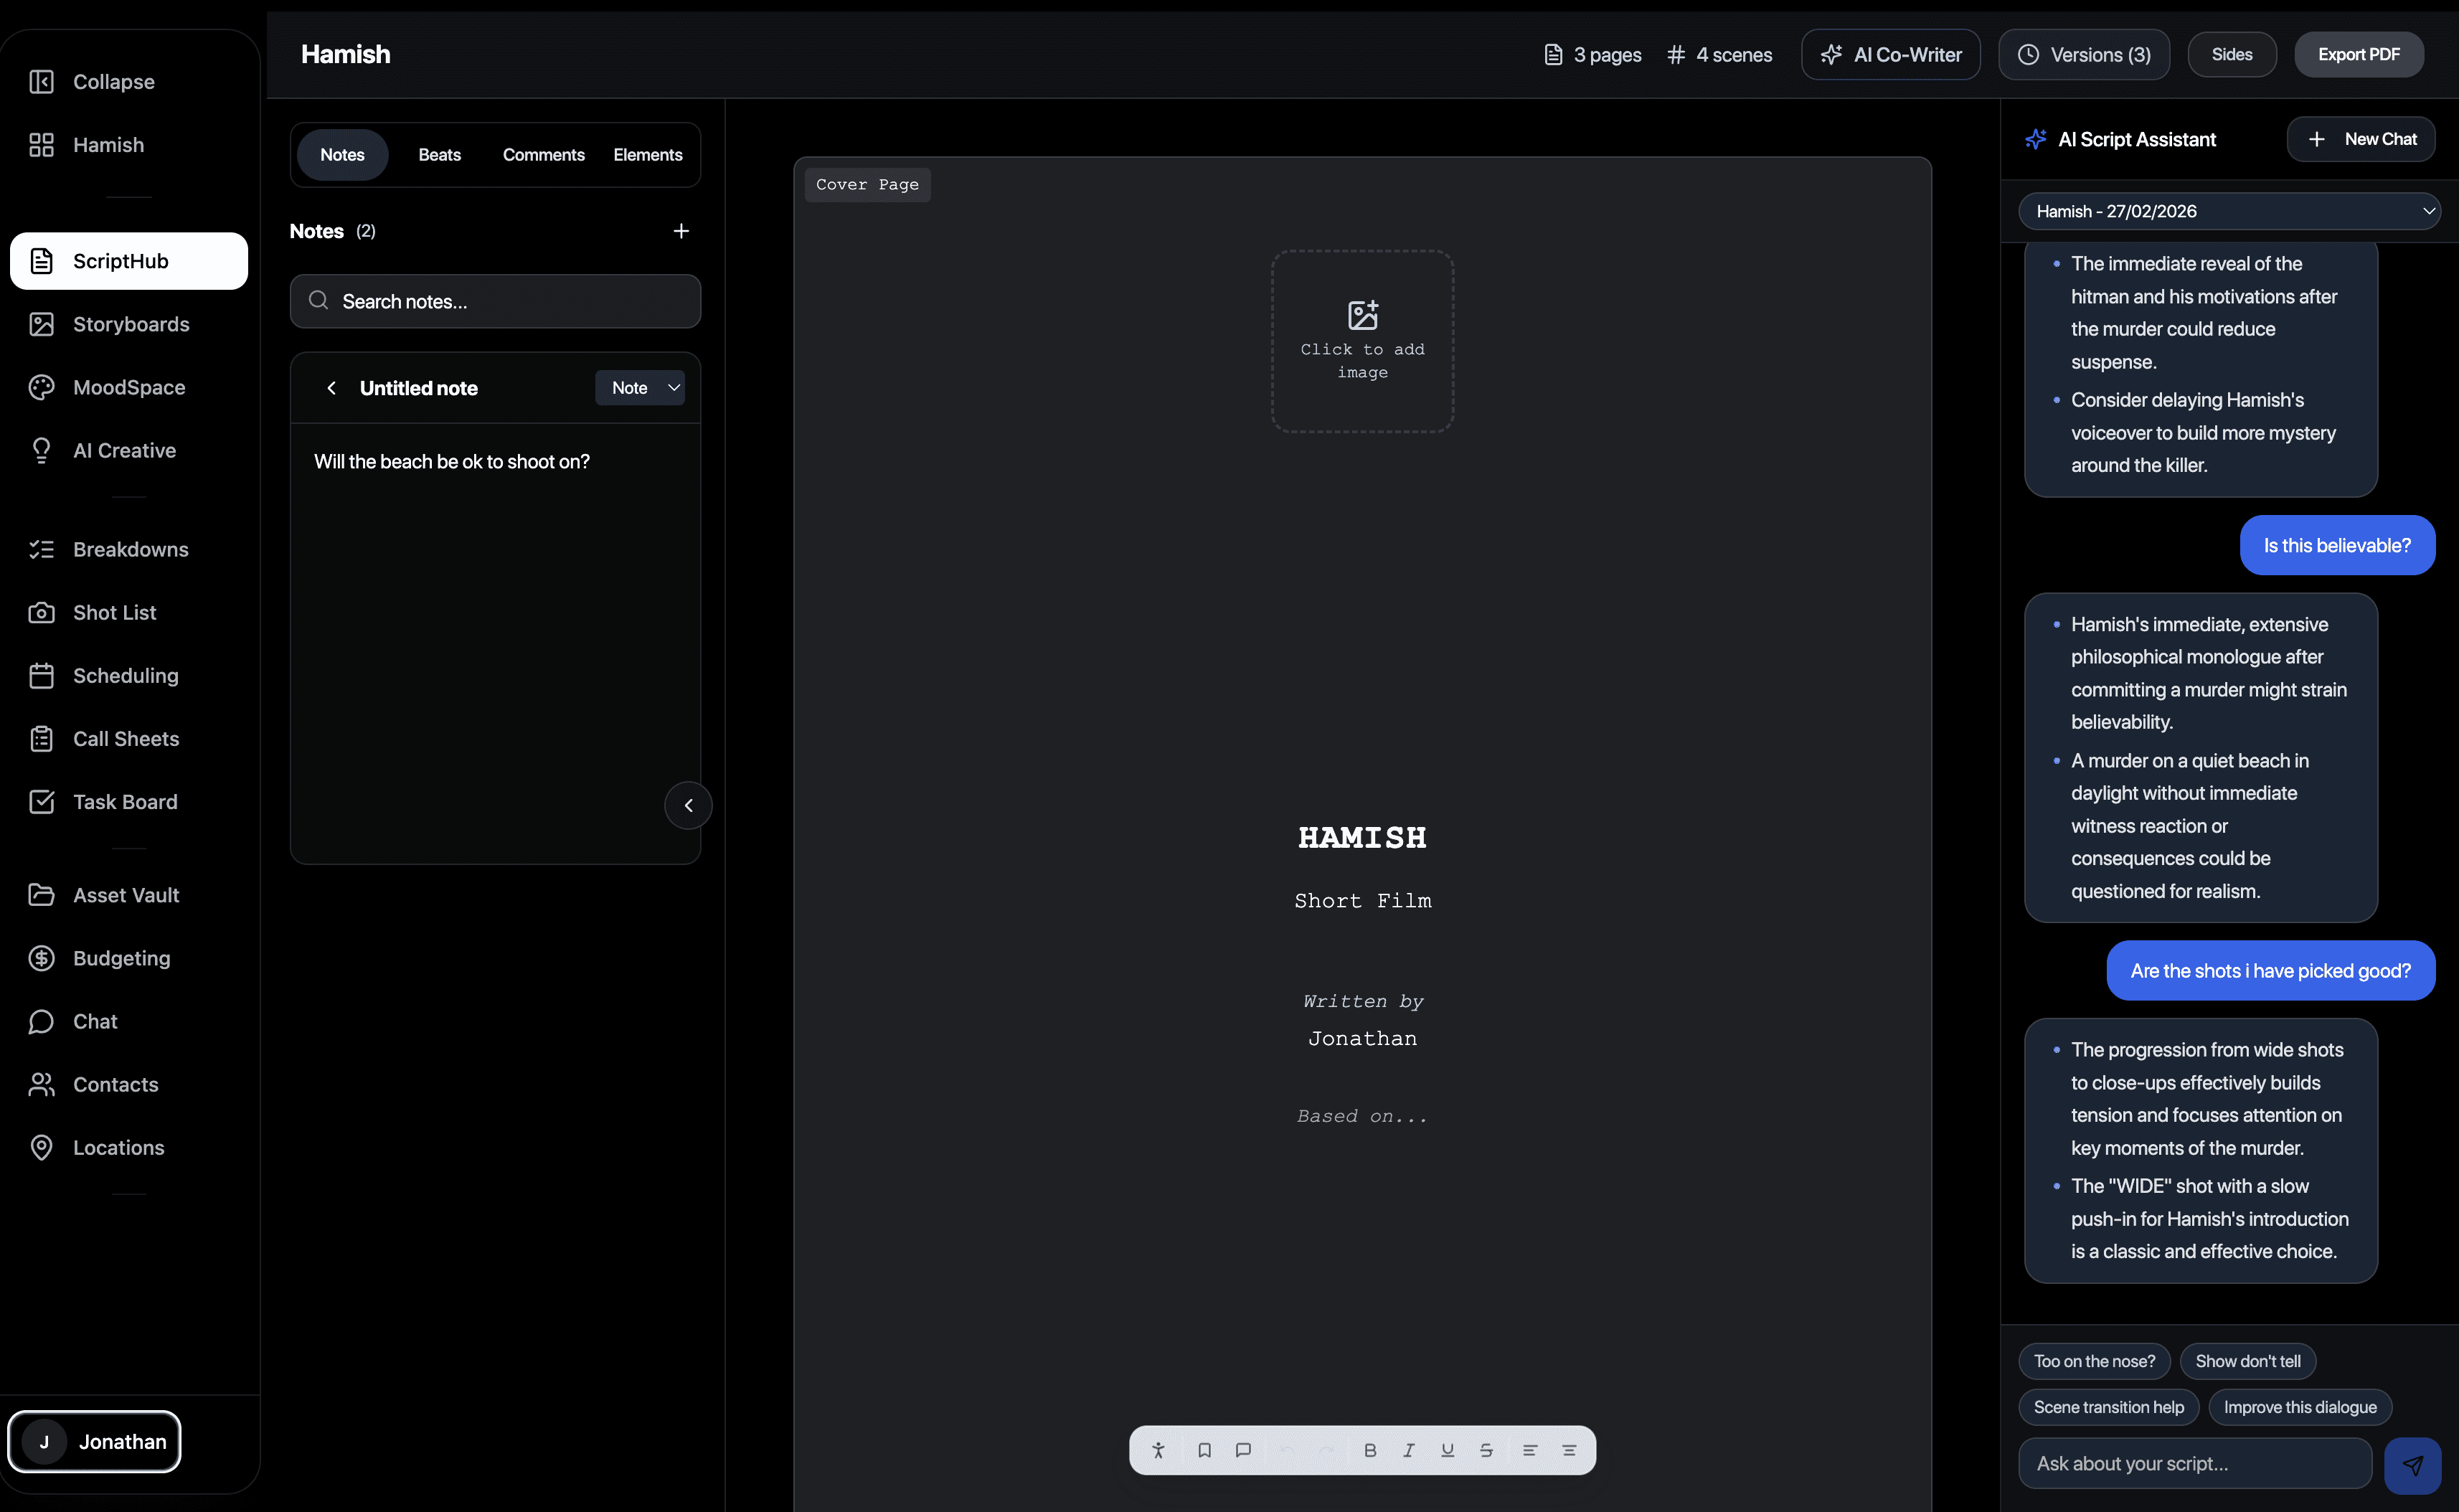Image resolution: width=2459 pixels, height=1512 pixels.
Task: Click the Search notes input field
Action: coord(495,301)
